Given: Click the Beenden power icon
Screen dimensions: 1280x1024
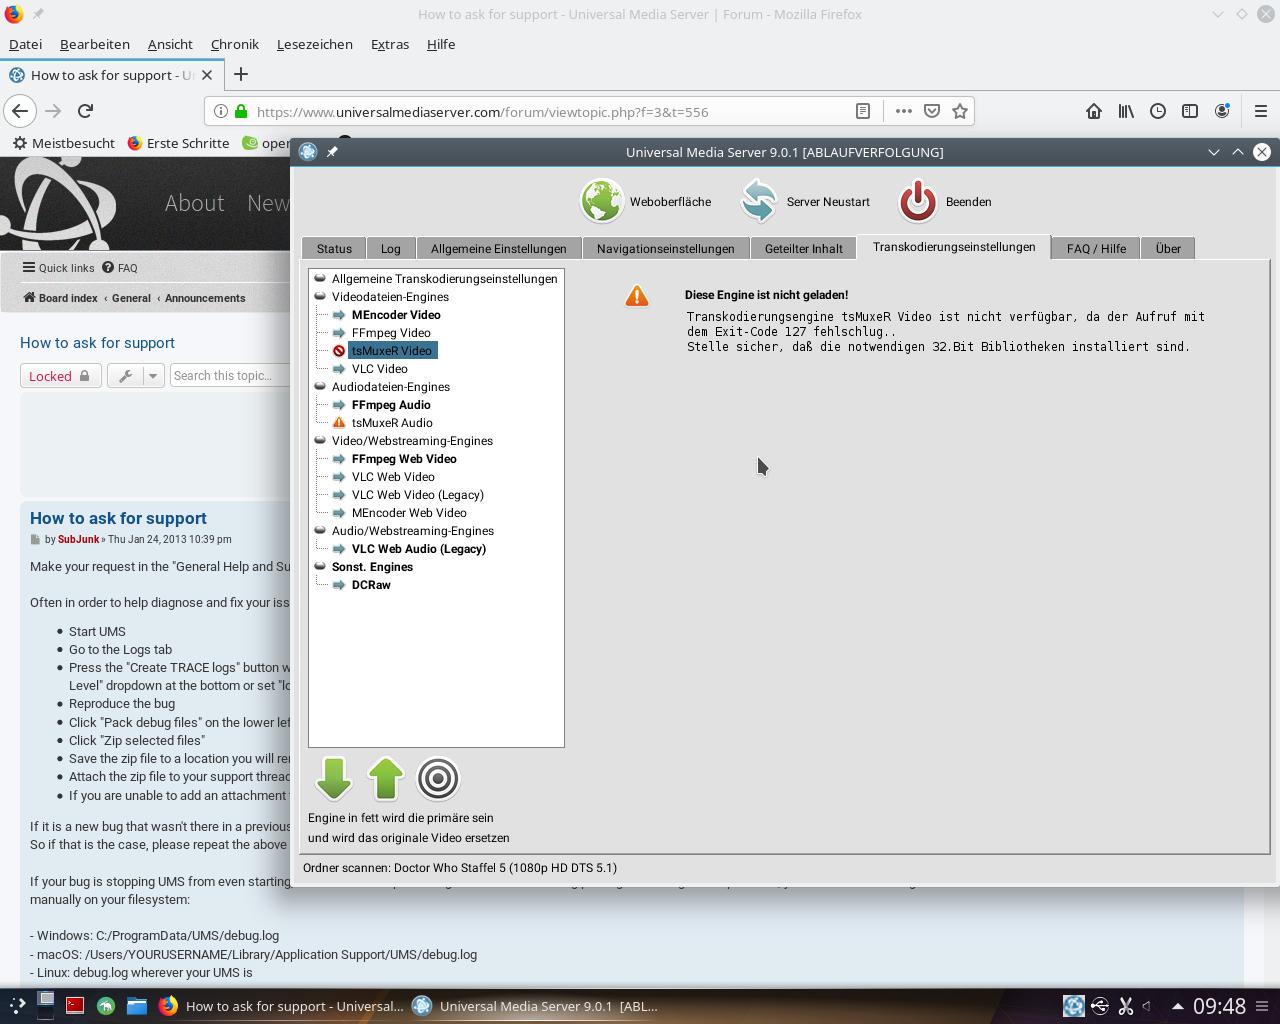Looking at the screenshot, I should [x=917, y=201].
